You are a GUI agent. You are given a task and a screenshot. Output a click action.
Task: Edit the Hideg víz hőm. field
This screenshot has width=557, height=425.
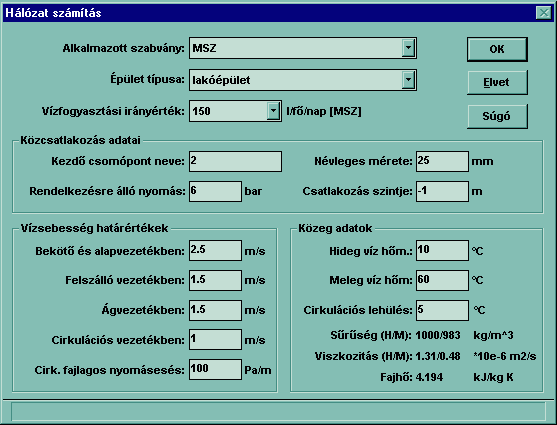(442, 251)
